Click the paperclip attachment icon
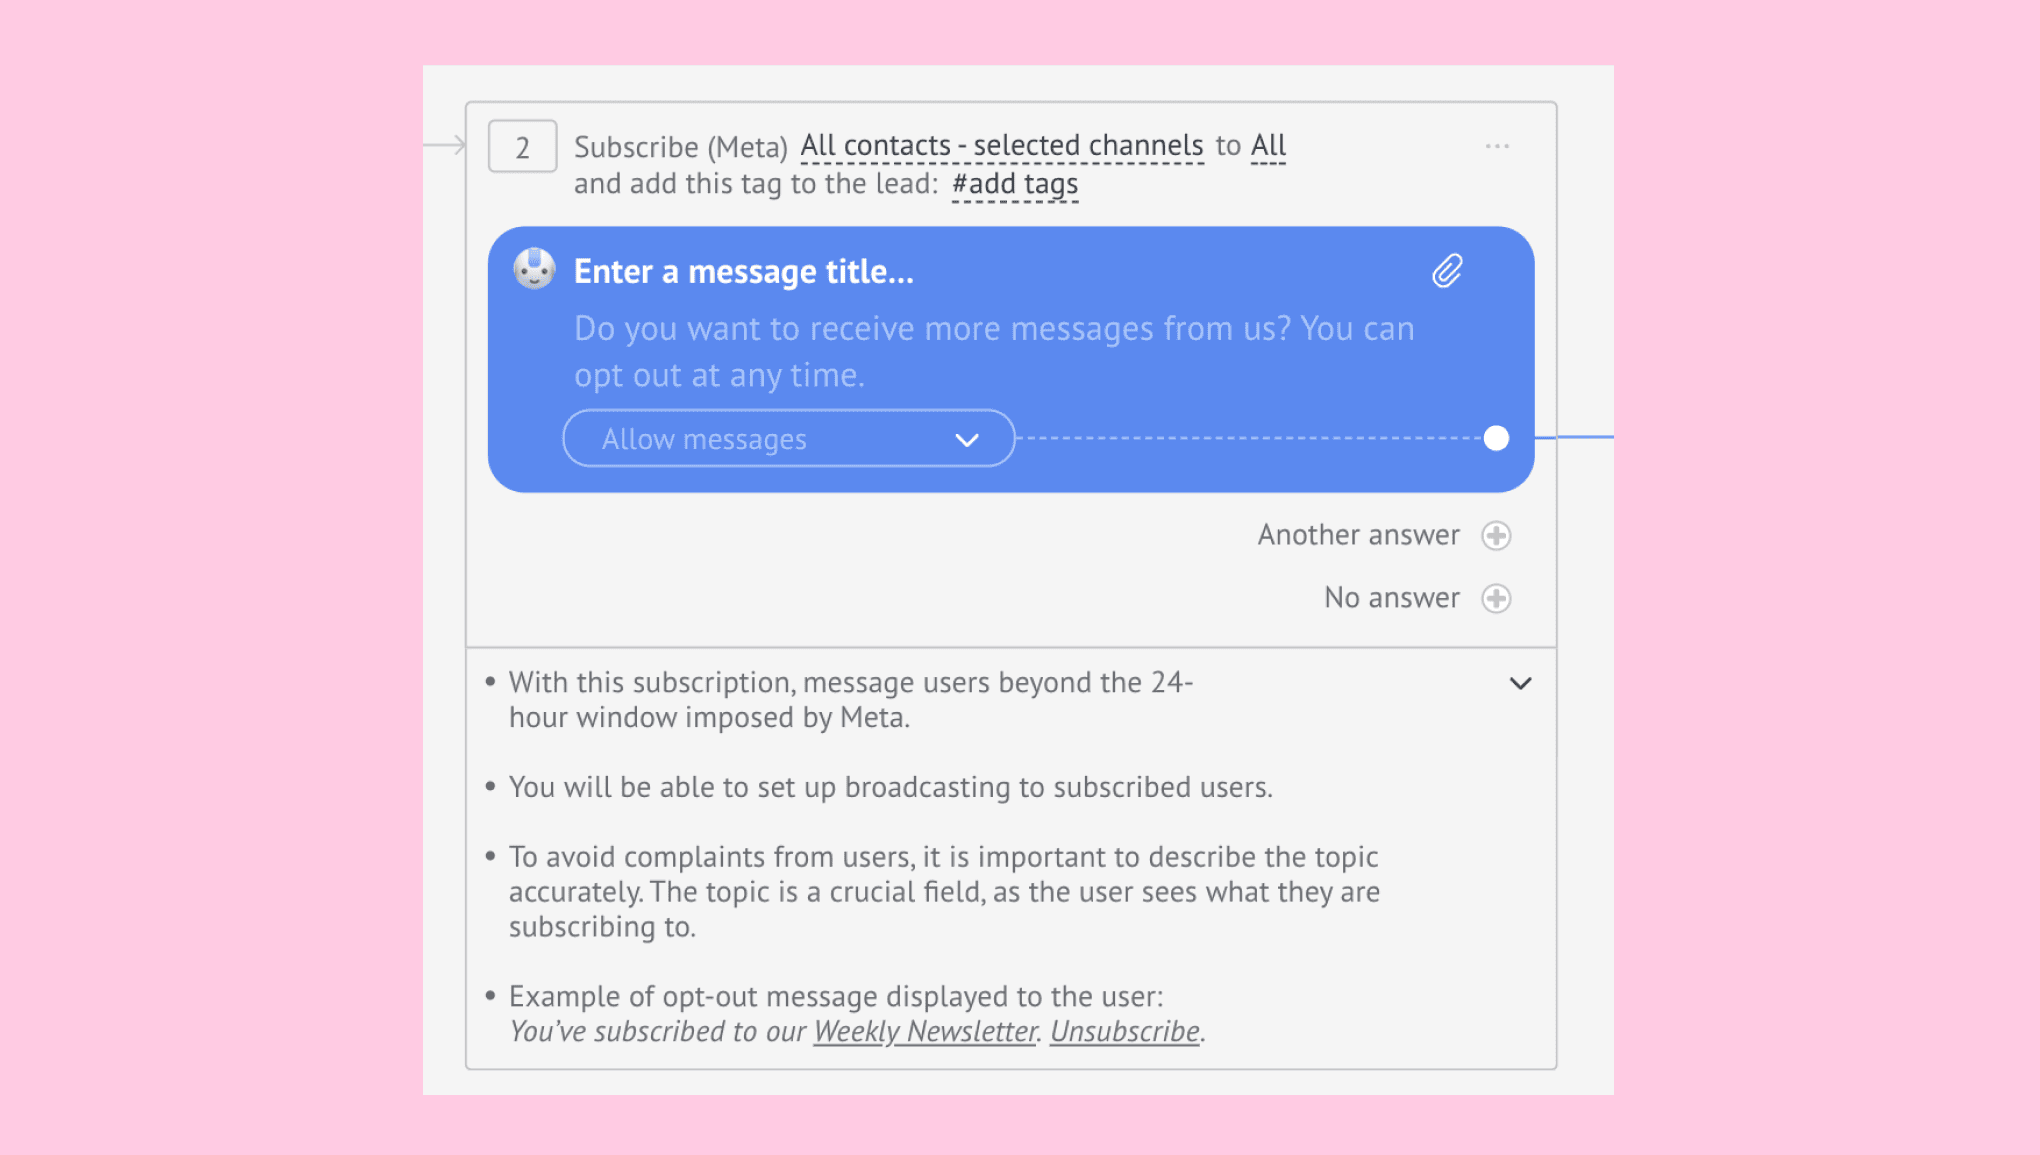Screen dimensions: 2040x1155 (x=1447, y=271)
